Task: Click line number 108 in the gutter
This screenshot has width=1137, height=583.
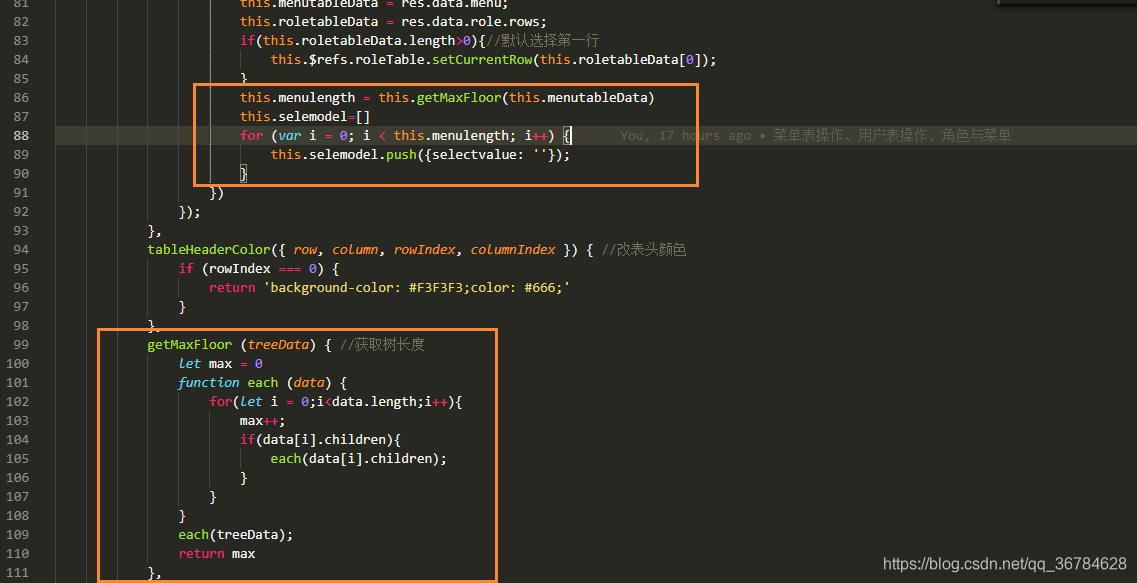Action: click(18, 516)
